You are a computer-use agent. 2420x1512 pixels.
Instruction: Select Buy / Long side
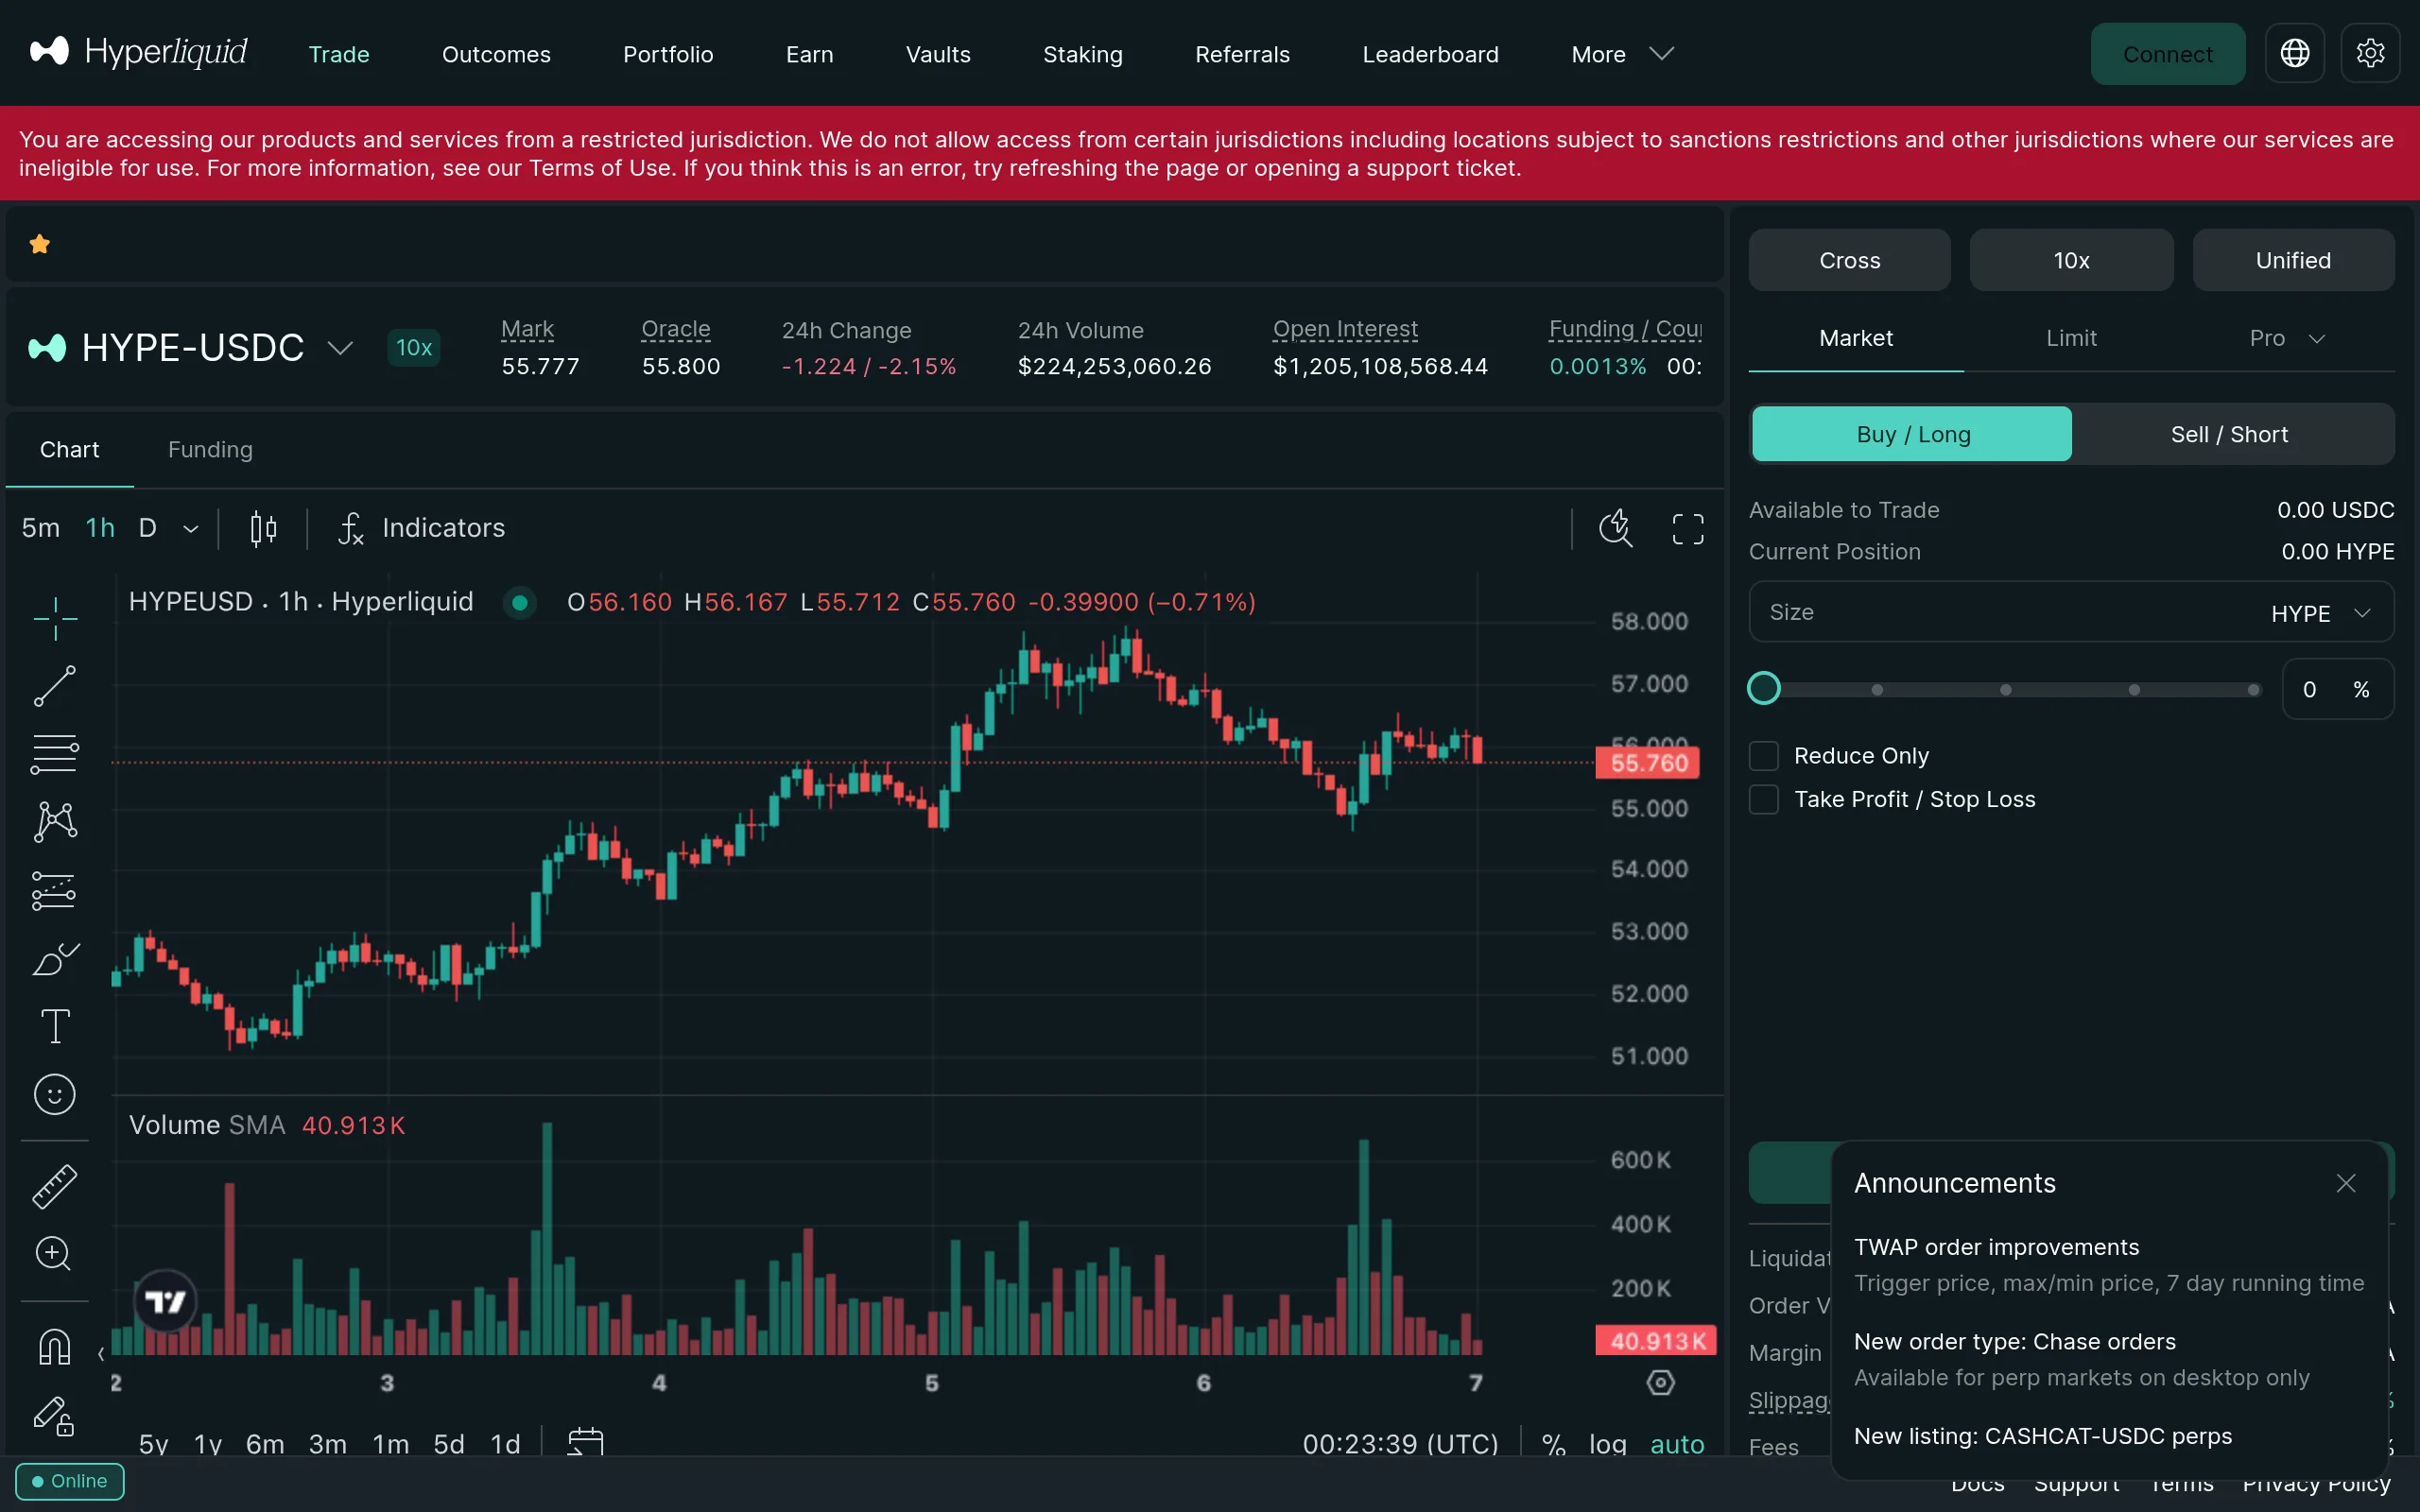pos(1912,434)
